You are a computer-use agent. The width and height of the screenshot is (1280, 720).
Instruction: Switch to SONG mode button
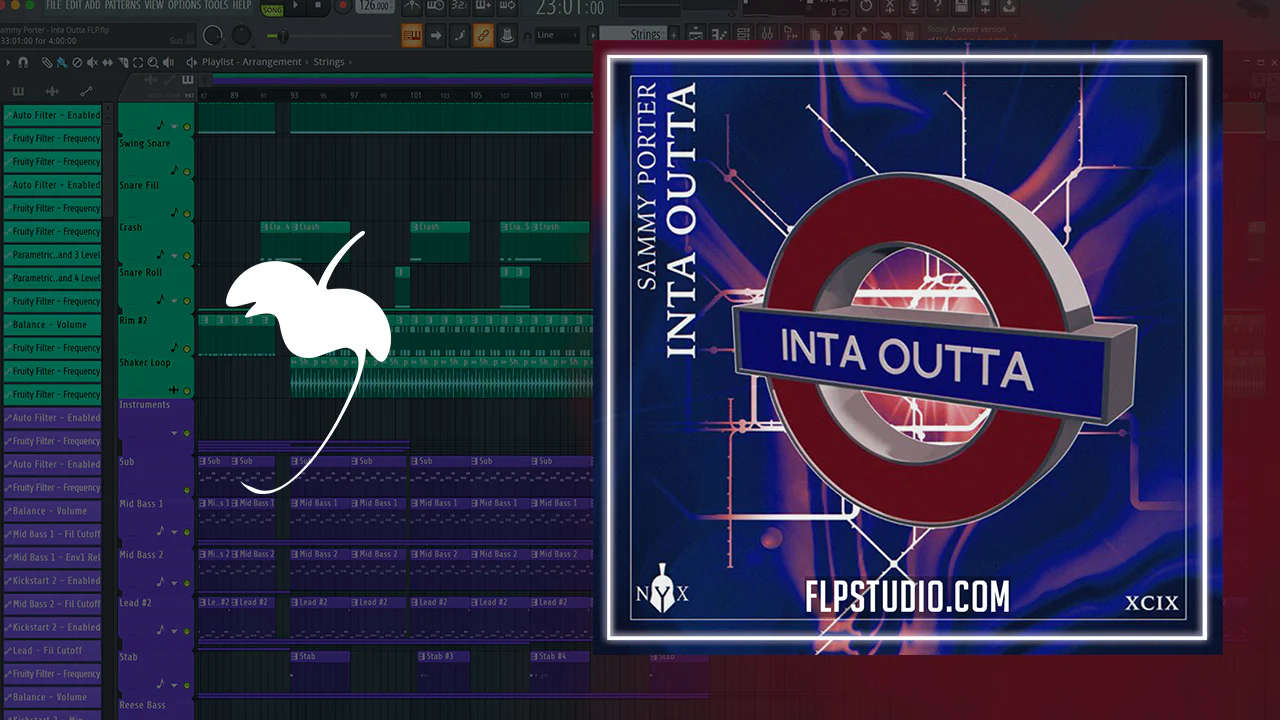coord(272,8)
